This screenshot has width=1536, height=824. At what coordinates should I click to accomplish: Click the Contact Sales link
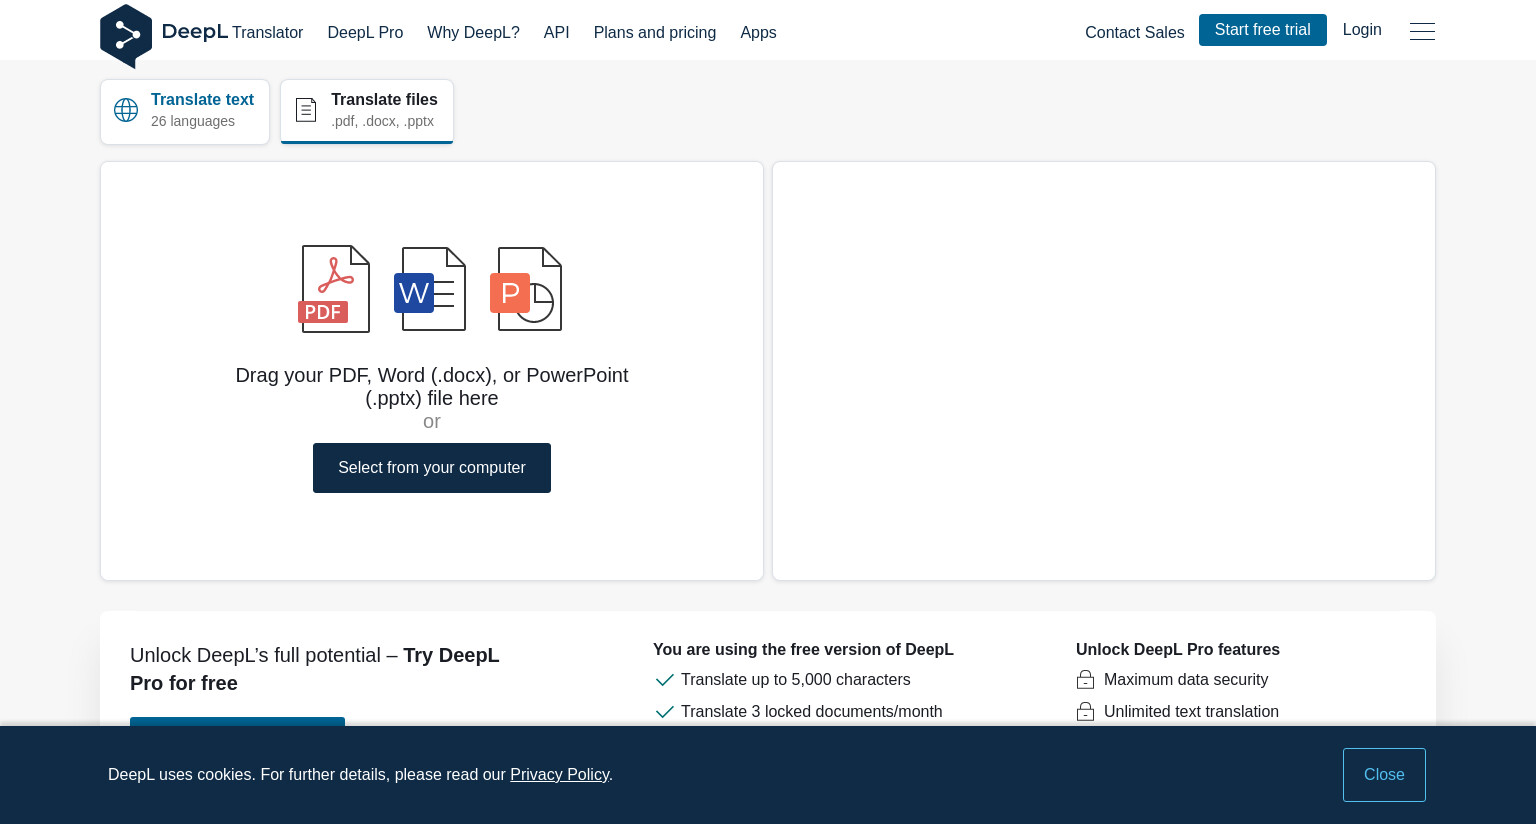point(1134,32)
